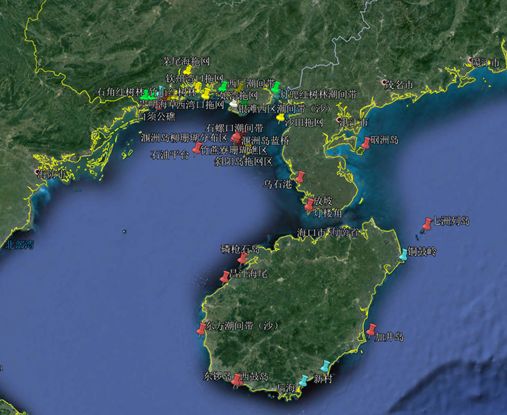Select the cyan pin at 后海
The image size is (507, 415).
pos(303,381)
